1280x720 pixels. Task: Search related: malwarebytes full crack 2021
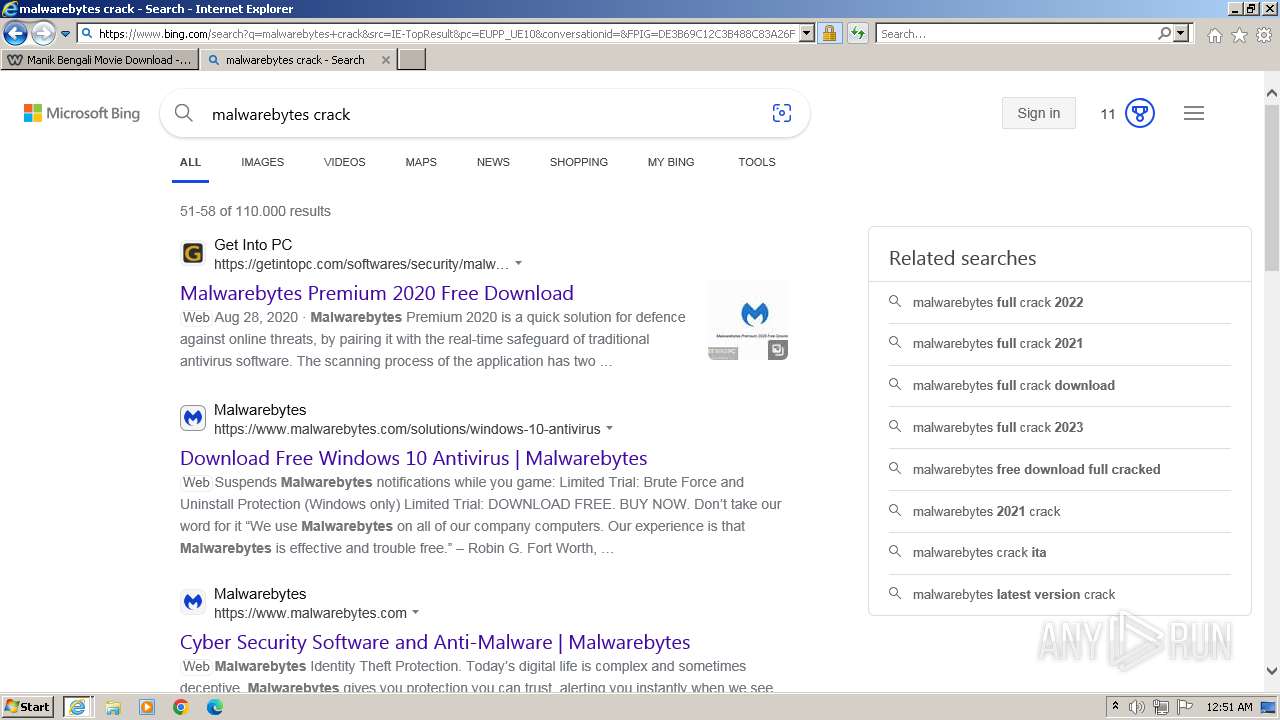(998, 343)
